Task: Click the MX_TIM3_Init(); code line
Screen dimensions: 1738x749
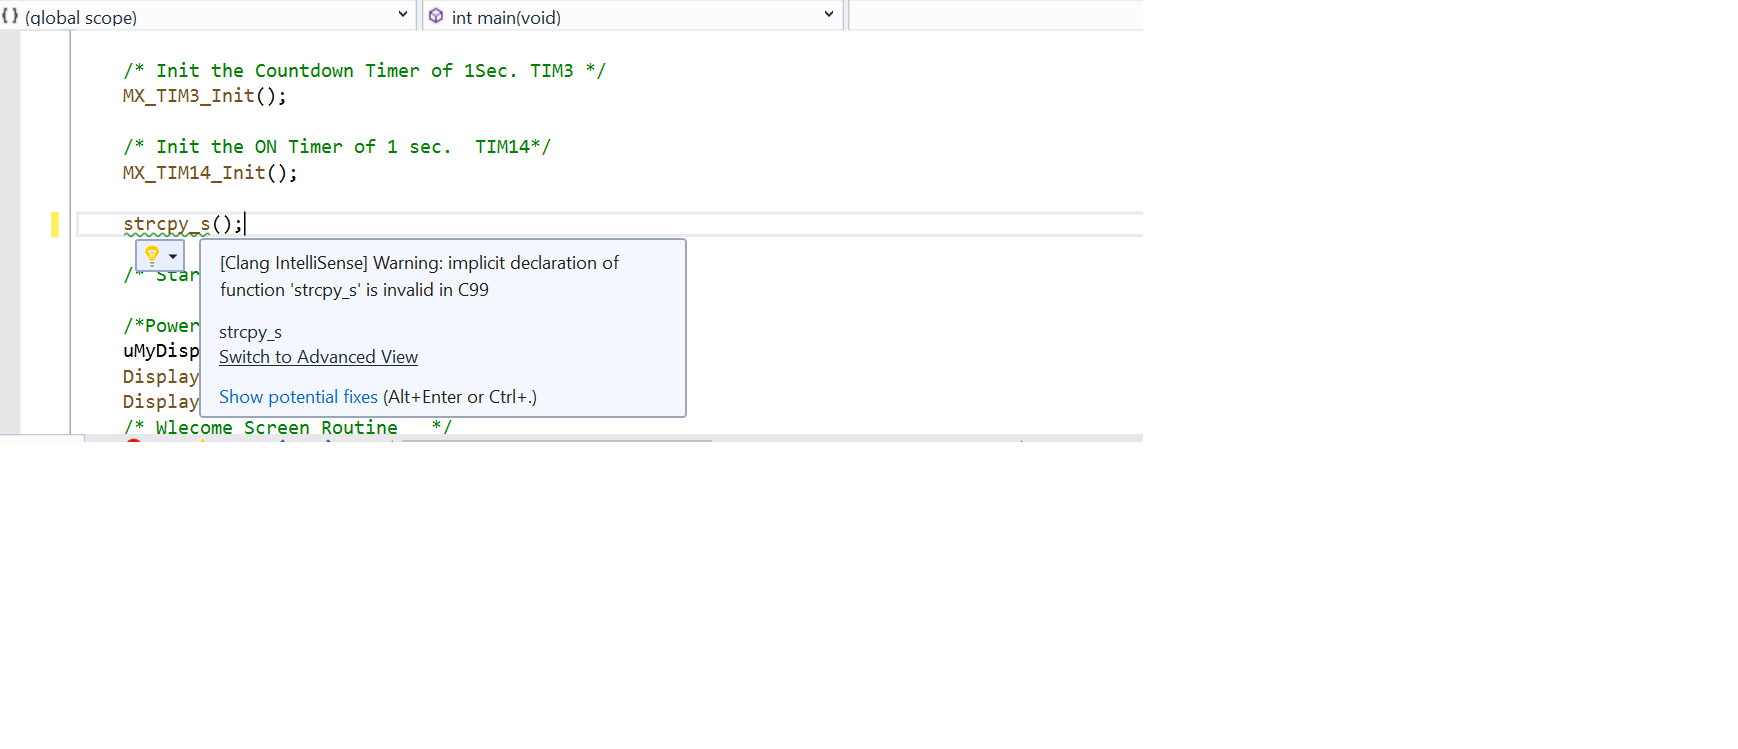Action: click(x=205, y=96)
